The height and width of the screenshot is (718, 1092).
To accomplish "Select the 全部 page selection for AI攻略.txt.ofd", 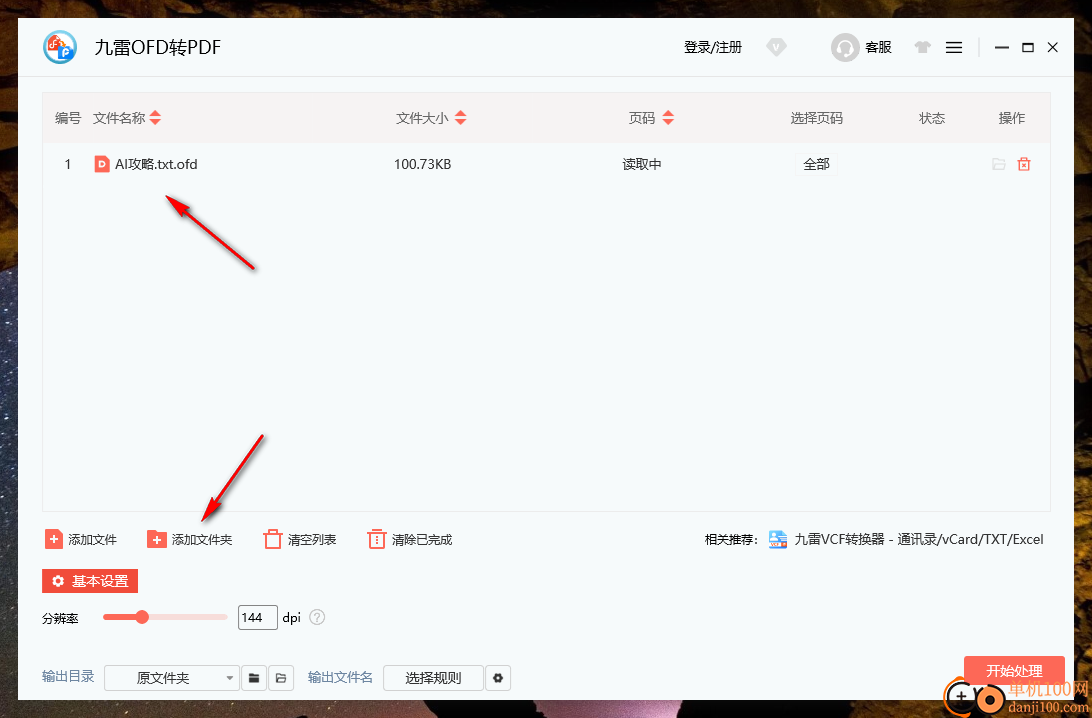I will (816, 164).
